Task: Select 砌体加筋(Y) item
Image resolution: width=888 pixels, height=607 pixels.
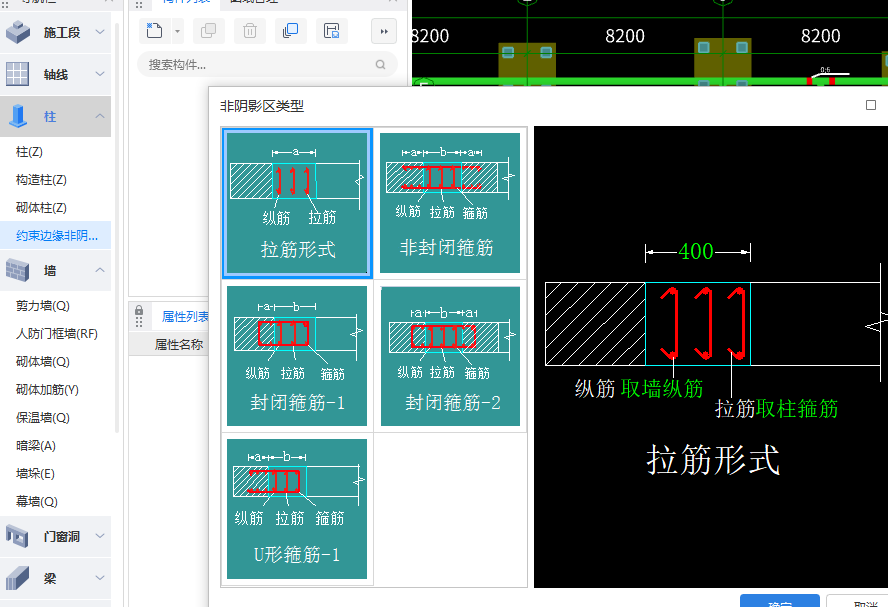Action: [48, 390]
